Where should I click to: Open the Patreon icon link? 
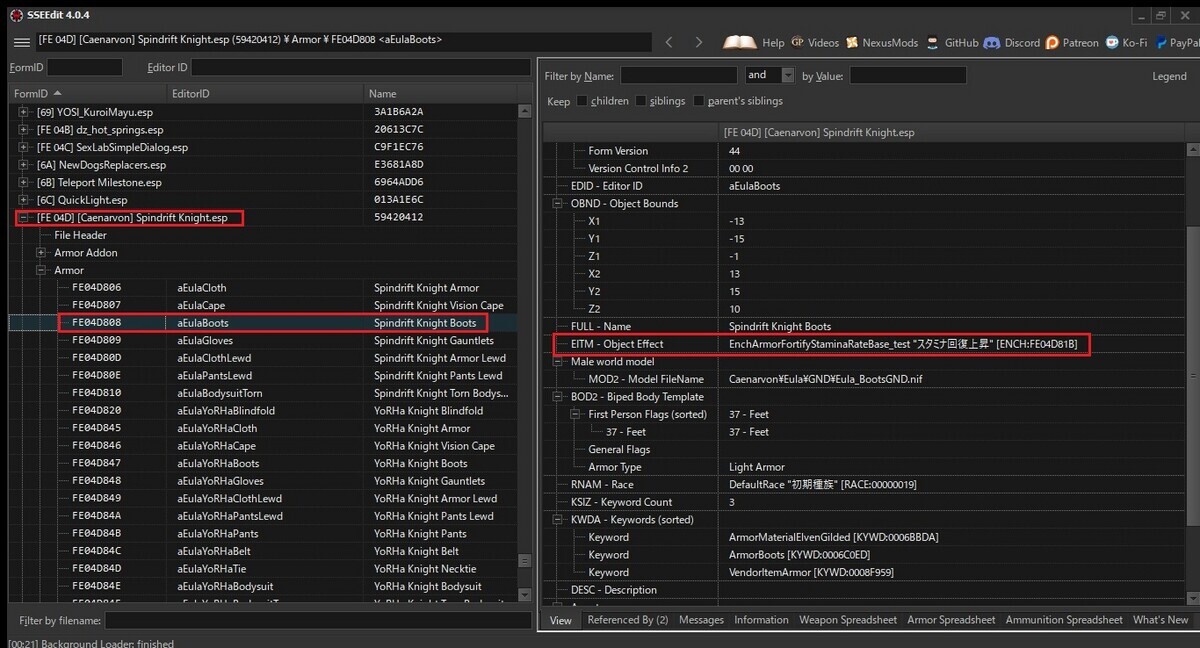[1052, 43]
